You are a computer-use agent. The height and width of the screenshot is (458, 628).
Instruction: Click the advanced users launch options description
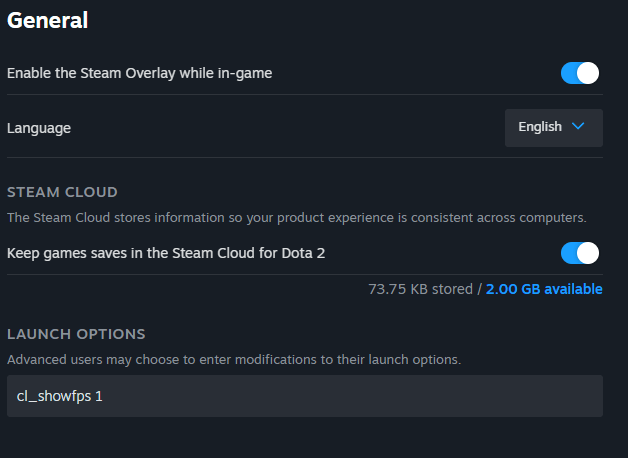[234, 359]
